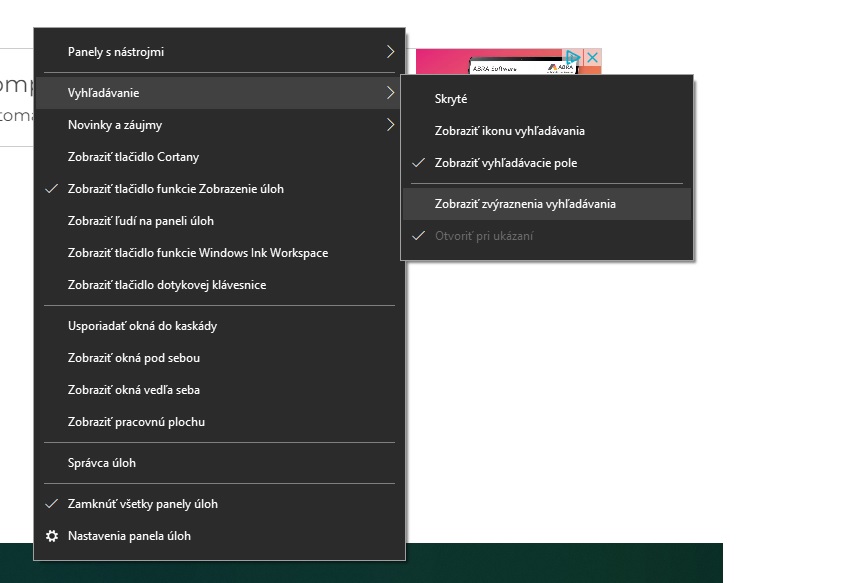This screenshot has height=583, width=865.
Task: Open Správca úloh
Action: click(220, 463)
